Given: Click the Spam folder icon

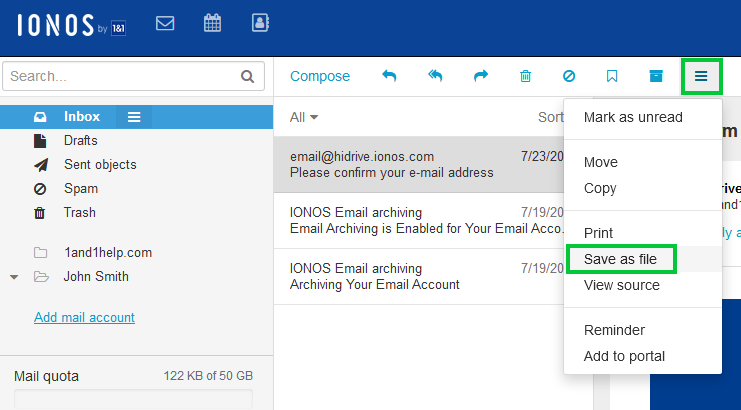Looking at the screenshot, I should coord(40,189).
